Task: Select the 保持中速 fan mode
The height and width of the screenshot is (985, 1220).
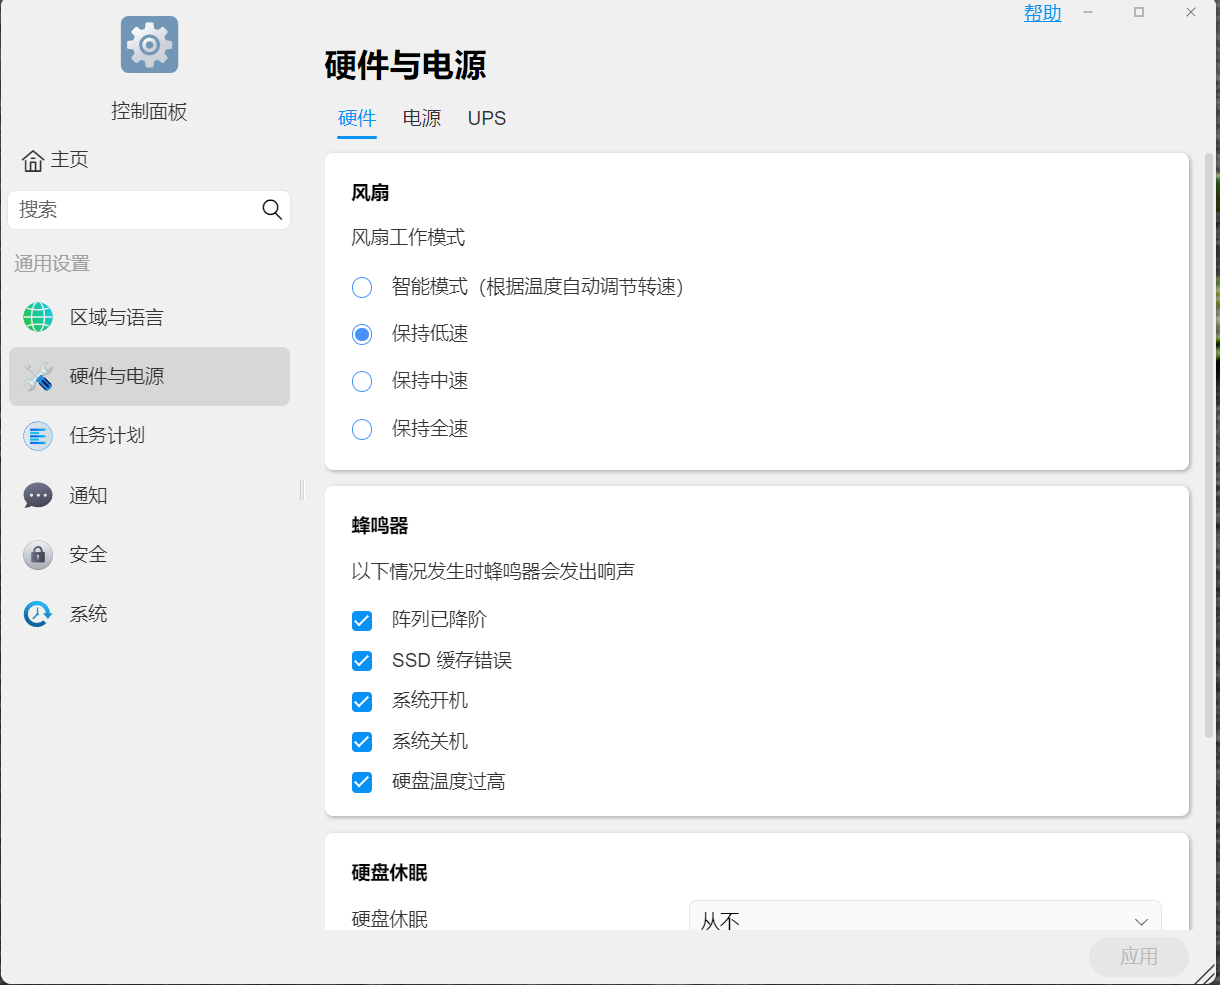Action: click(x=362, y=382)
